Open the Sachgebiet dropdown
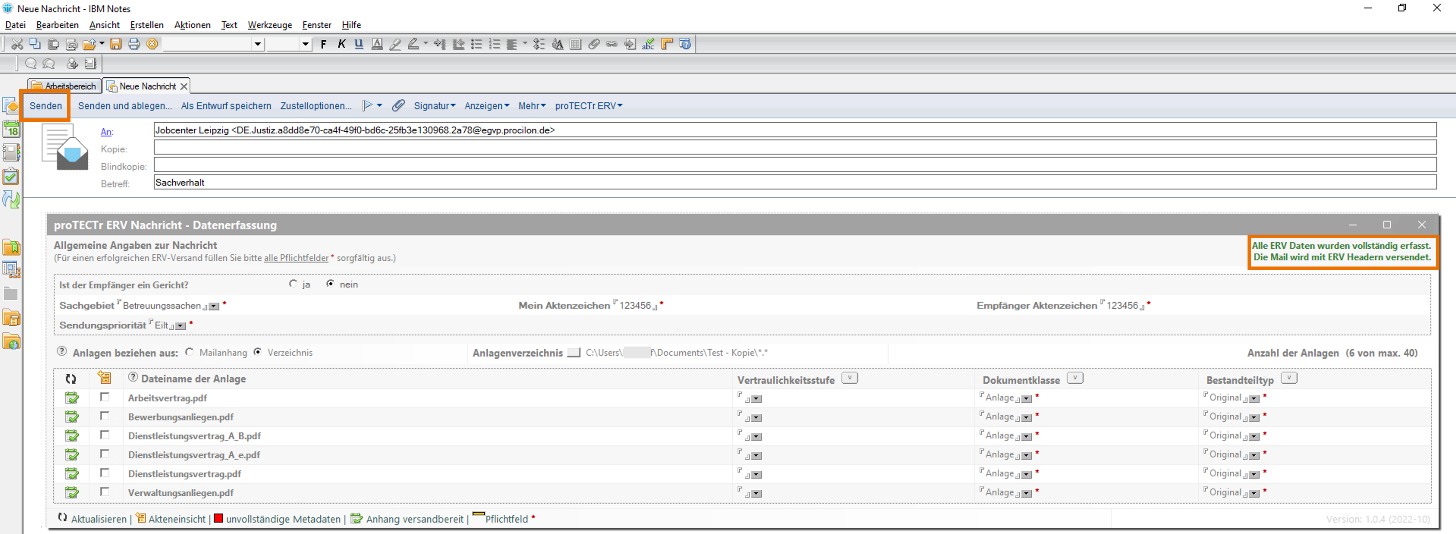 point(214,306)
